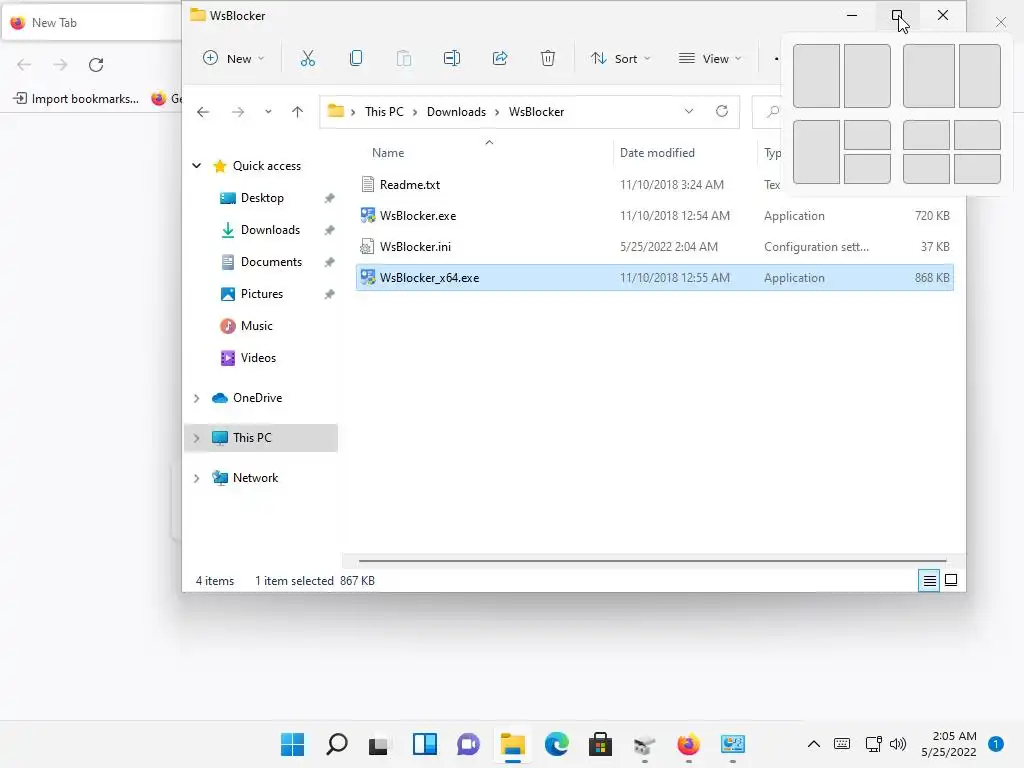Reload page in Firefox window

coord(96,65)
